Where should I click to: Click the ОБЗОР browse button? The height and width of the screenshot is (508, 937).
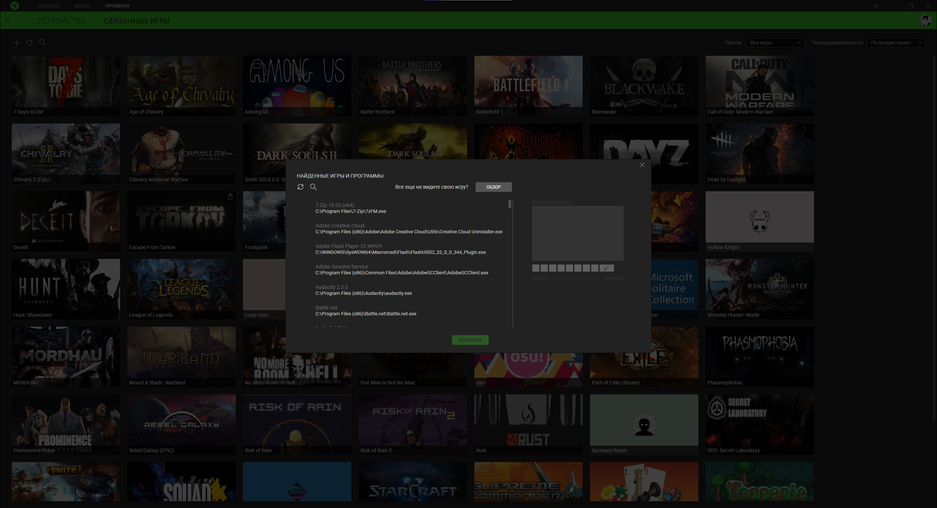point(494,187)
